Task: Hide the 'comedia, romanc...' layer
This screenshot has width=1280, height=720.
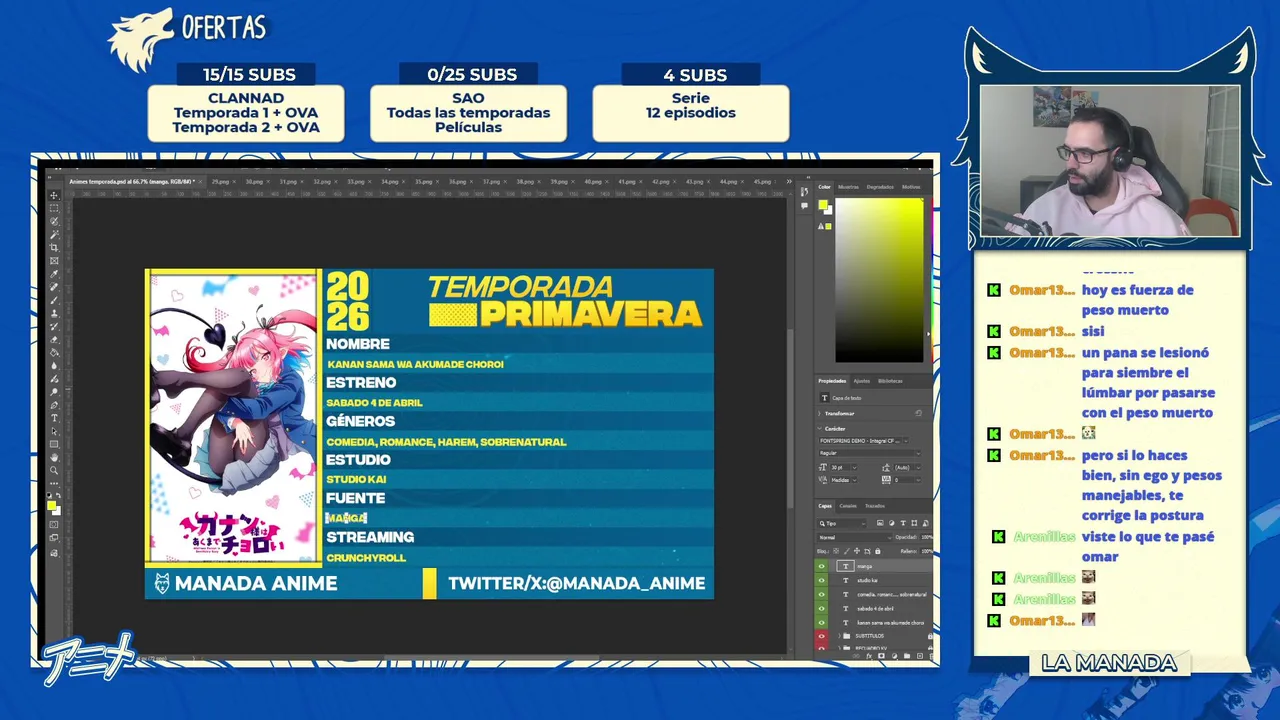Action: tap(821, 594)
